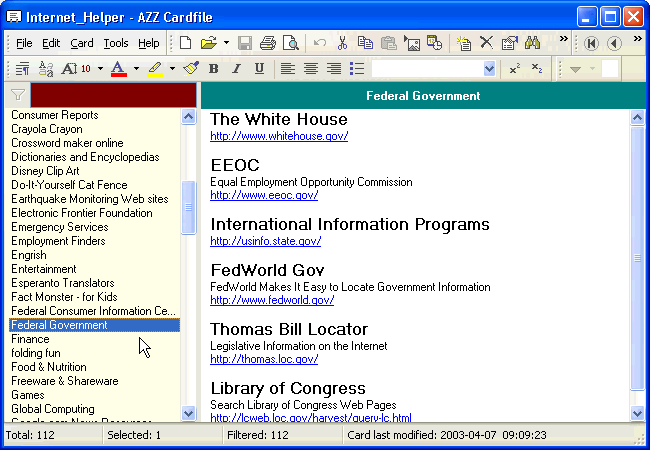Select the Freeware & Shareware card

[x=95, y=381]
